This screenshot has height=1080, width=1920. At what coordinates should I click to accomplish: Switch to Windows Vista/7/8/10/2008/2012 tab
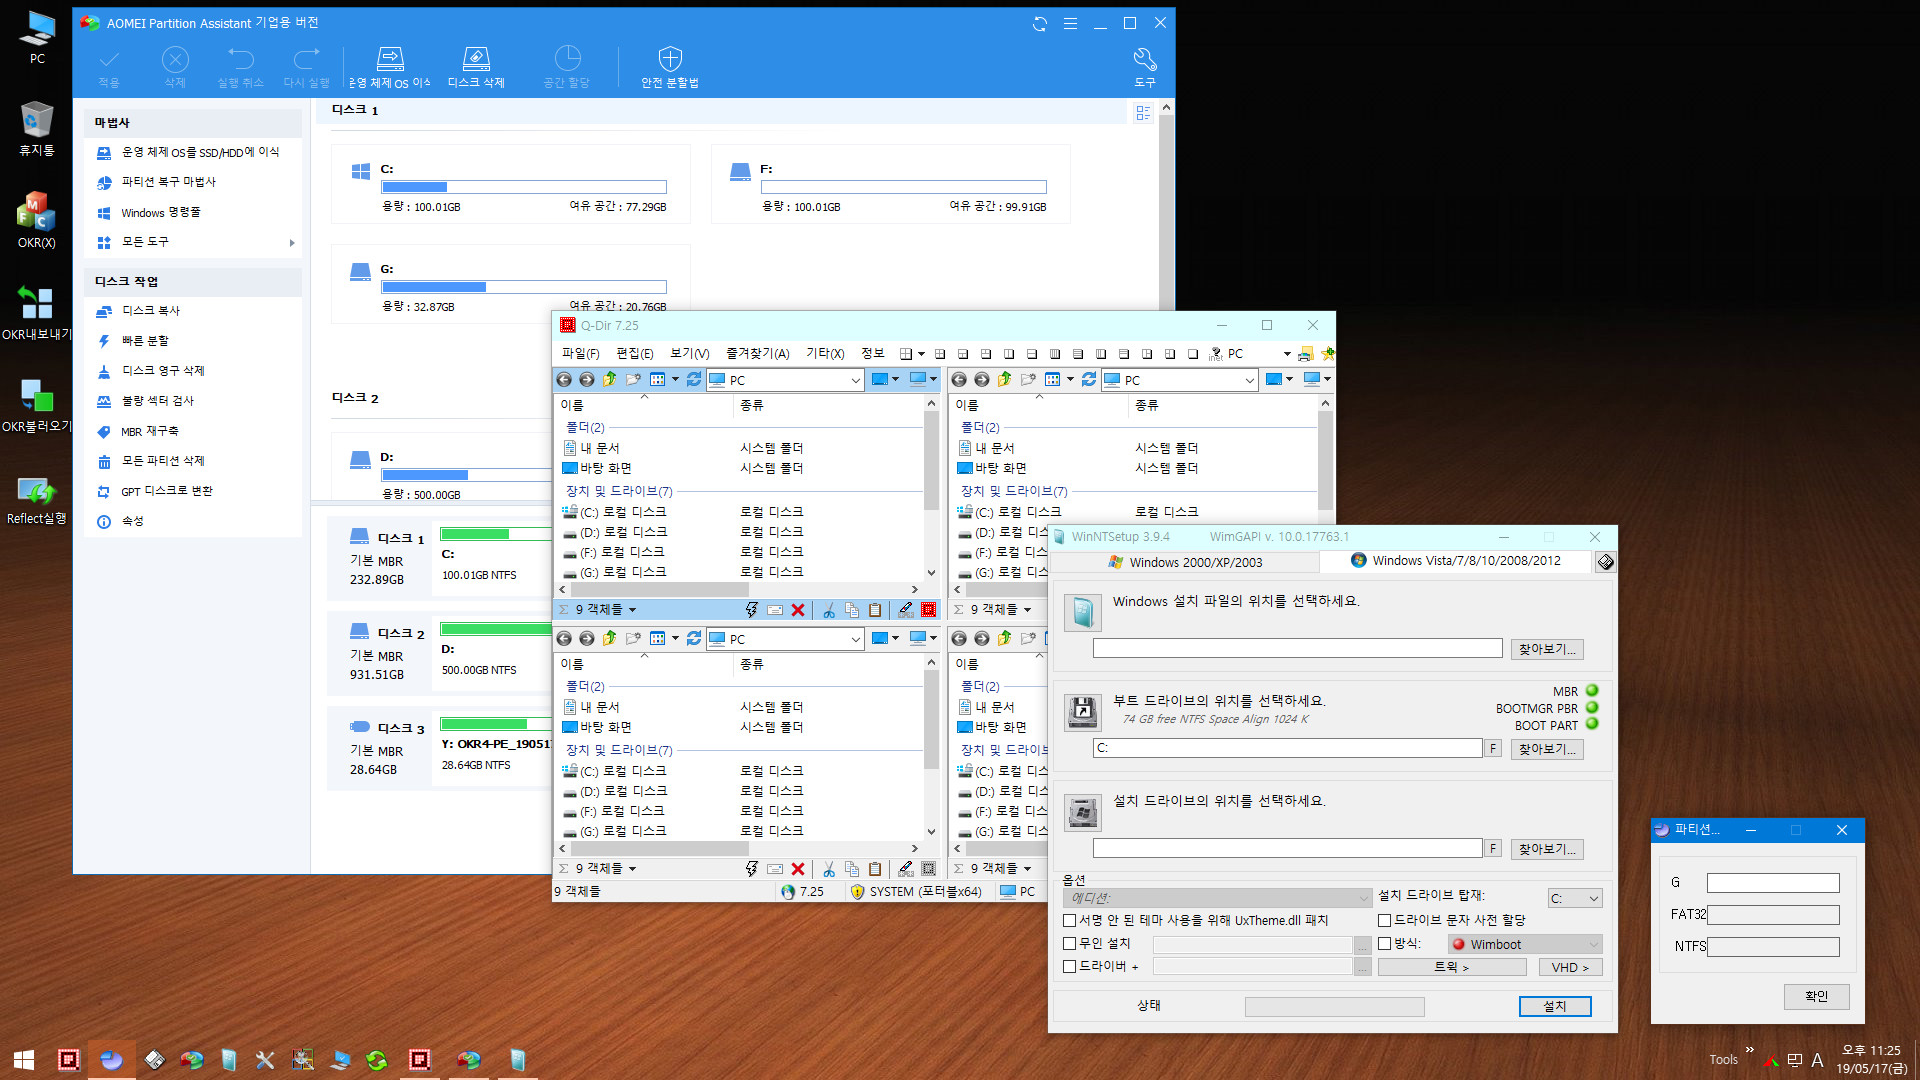click(x=1455, y=561)
